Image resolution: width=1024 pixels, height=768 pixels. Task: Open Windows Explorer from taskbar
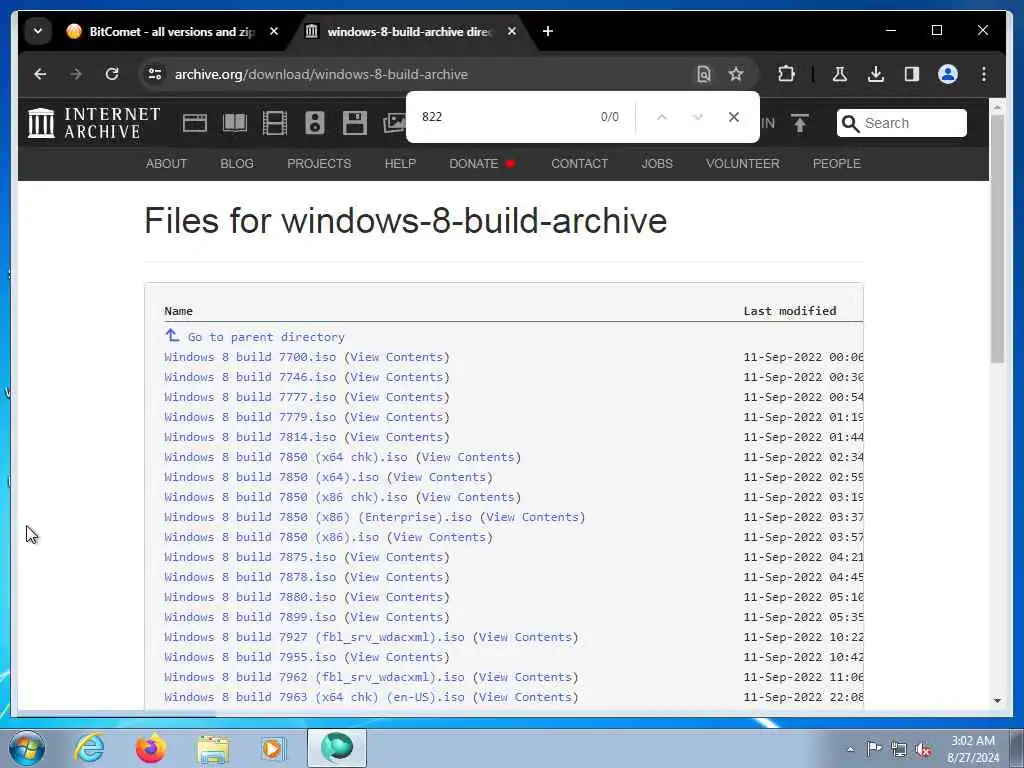pyautogui.click(x=213, y=748)
